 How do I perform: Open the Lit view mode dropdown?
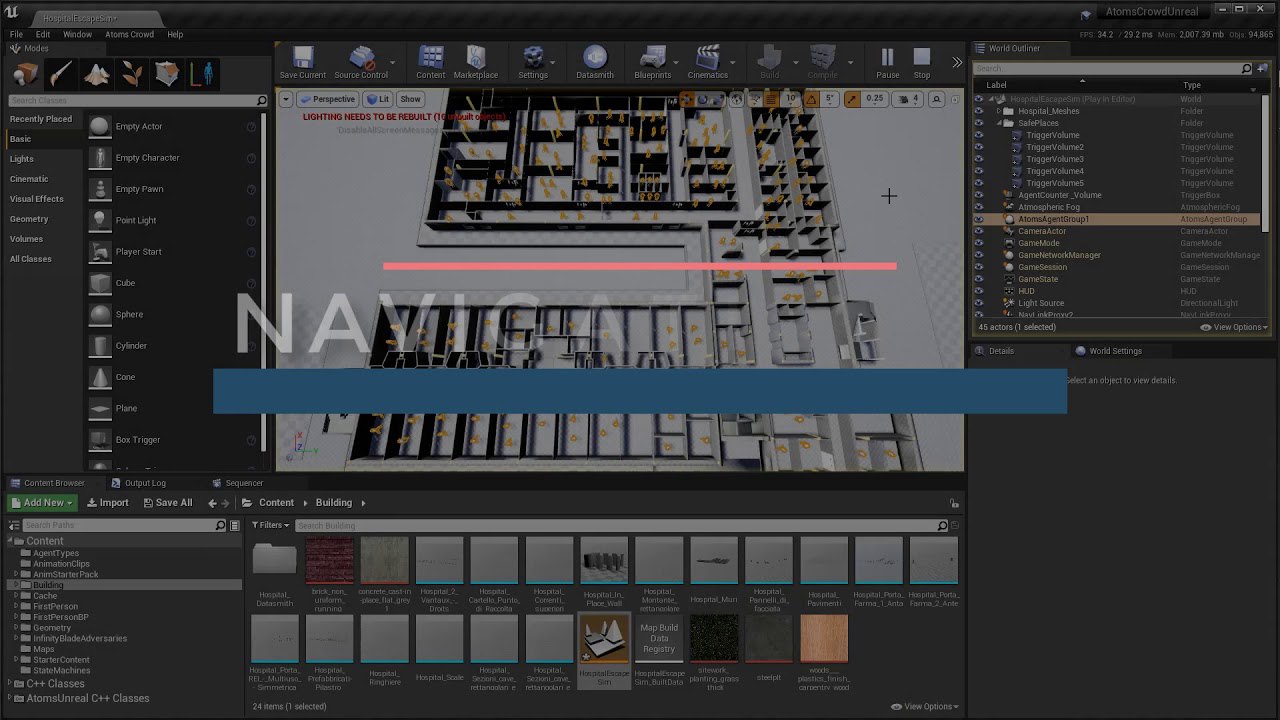coord(378,99)
